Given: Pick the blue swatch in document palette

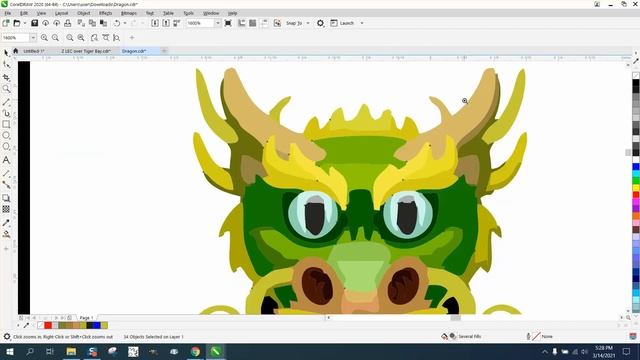Looking at the screenshot, I should click(x=97, y=325).
